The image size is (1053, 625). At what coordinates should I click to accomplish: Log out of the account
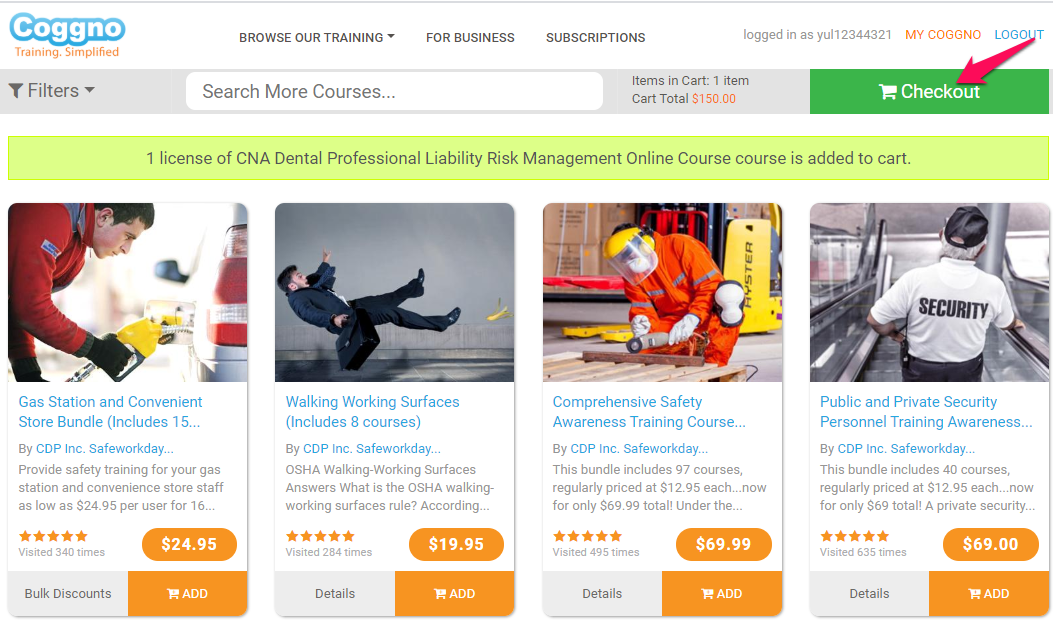[1019, 35]
